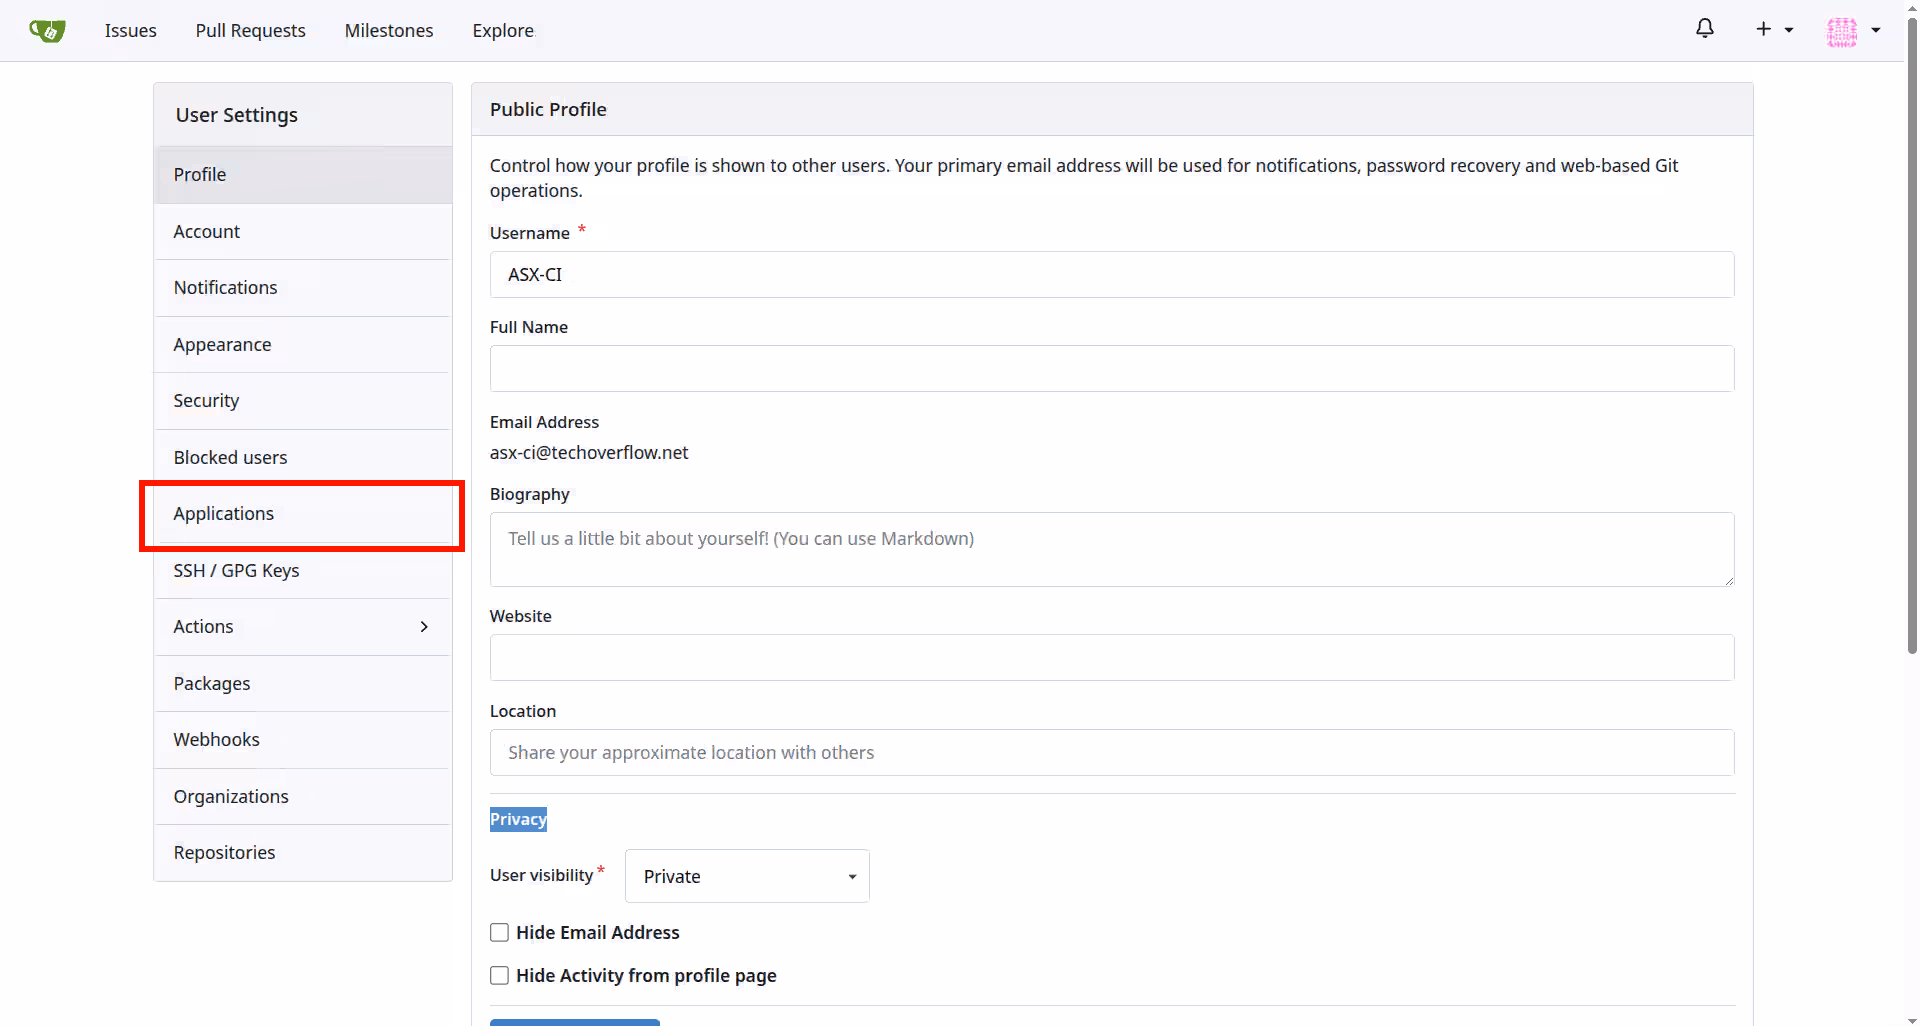The height and width of the screenshot is (1026, 1920).
Task: Go to Security settings
Action: point(206,400)
